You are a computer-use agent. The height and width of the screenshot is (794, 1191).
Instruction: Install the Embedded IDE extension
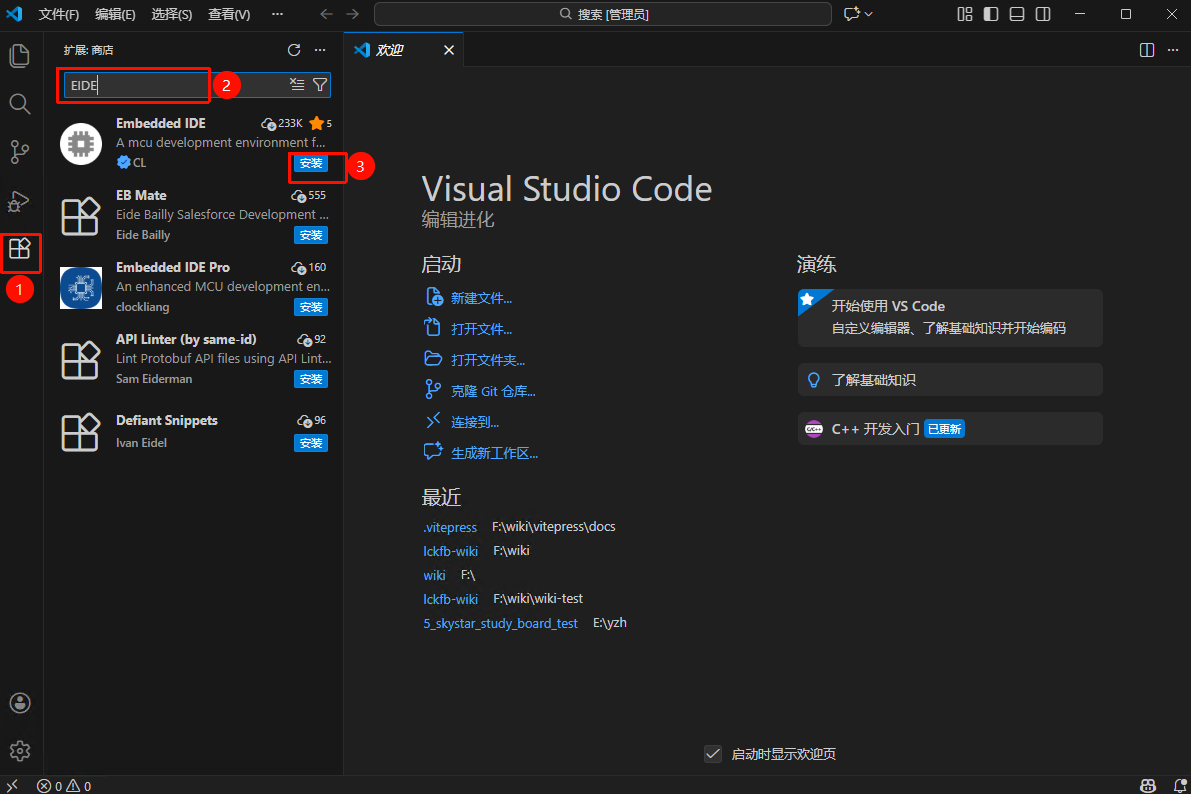click(x=311, y=164)
